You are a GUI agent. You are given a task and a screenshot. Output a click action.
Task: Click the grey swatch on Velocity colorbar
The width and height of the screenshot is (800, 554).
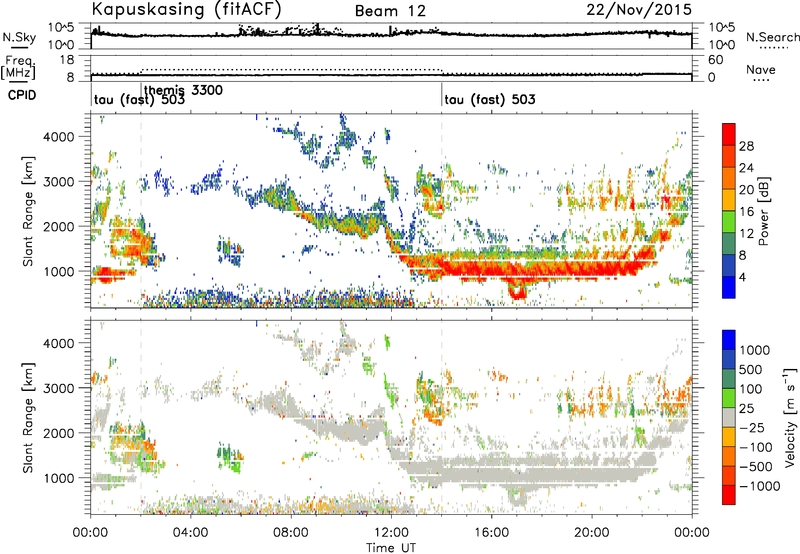(x=729, y=417)
